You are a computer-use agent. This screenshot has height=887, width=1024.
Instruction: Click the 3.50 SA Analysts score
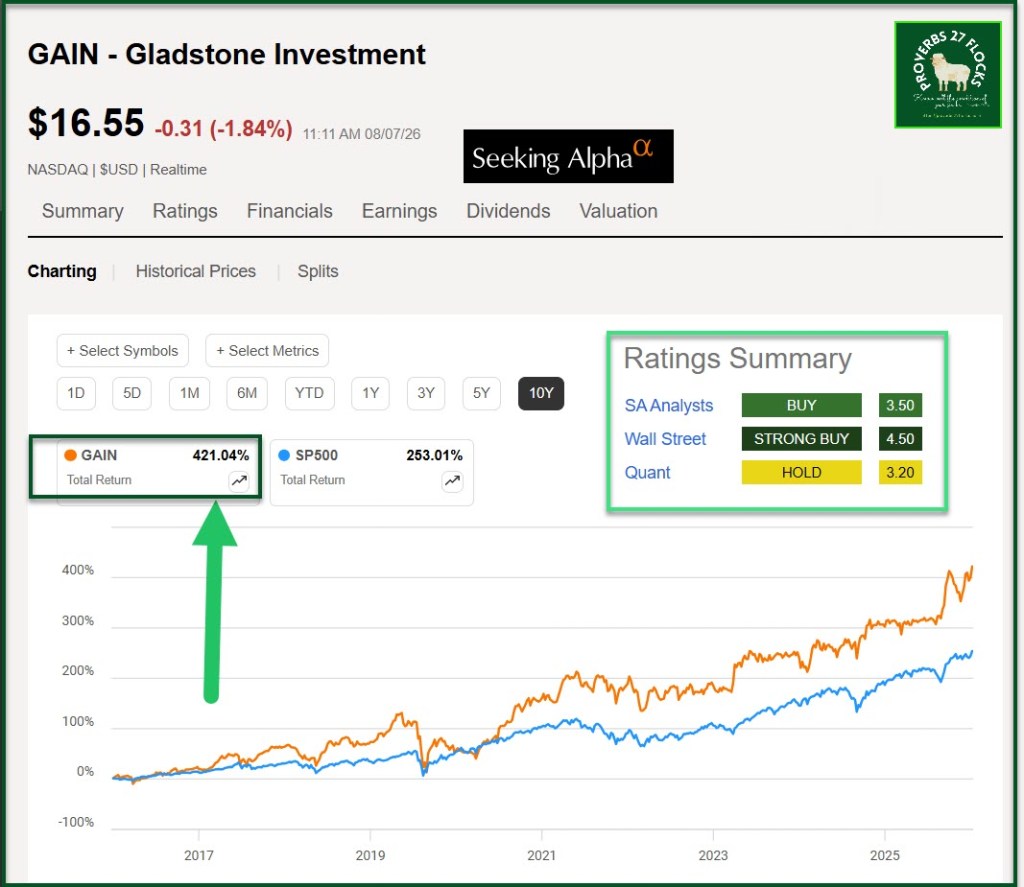tap(900, 405)
